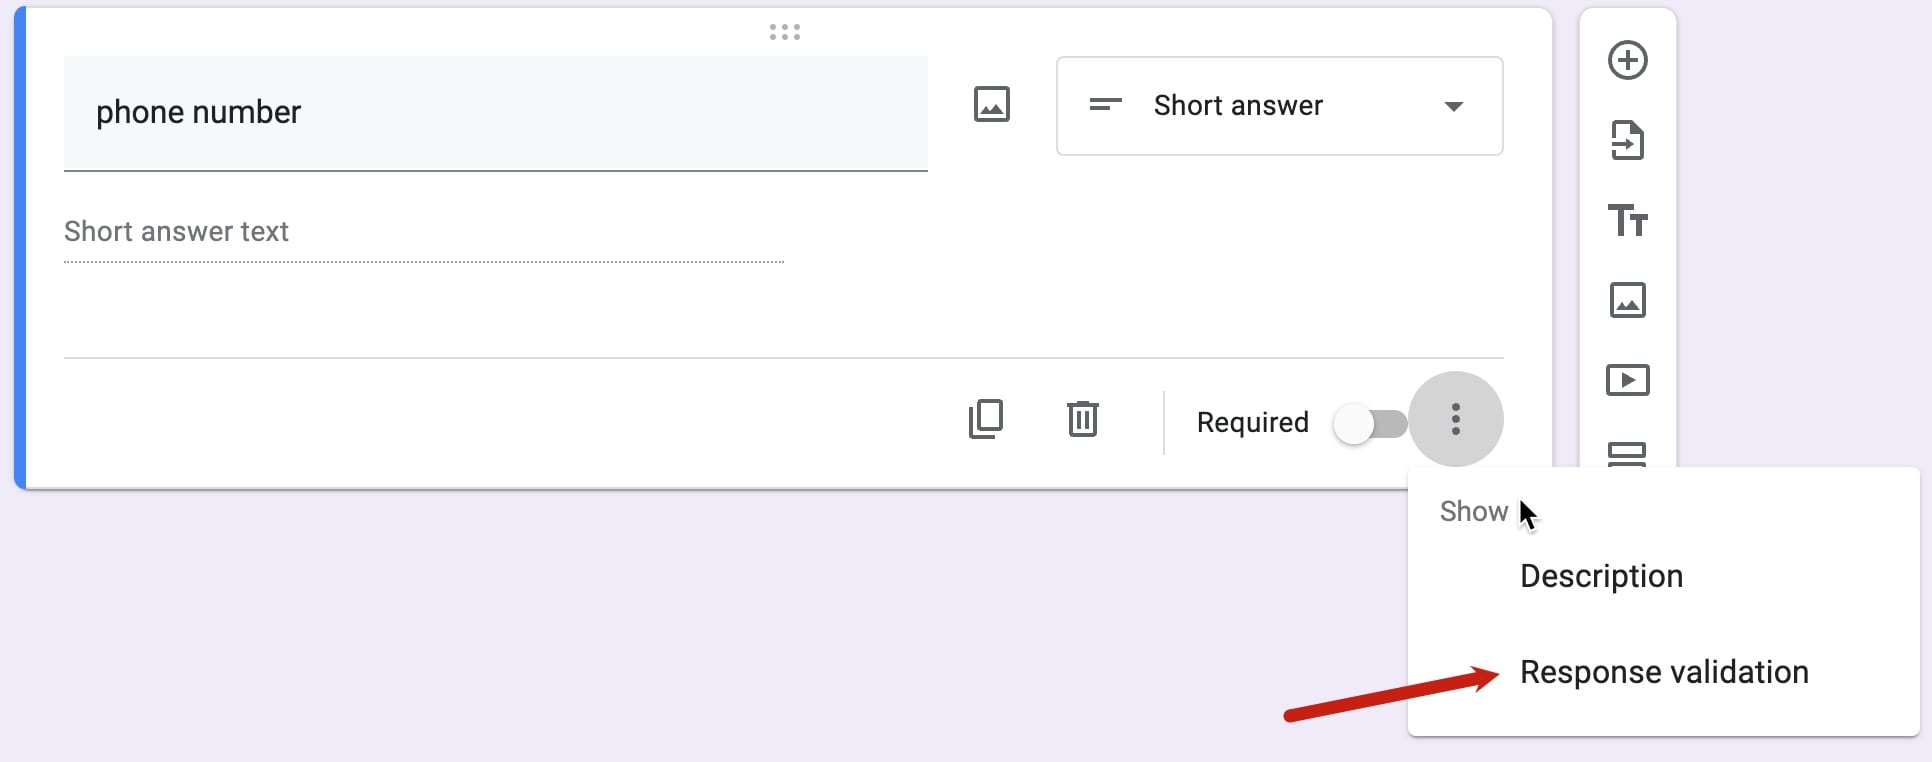This screenshot has width=1932, height=762.
Task: Select Response validation from the menu
Action: point(1663,672)
